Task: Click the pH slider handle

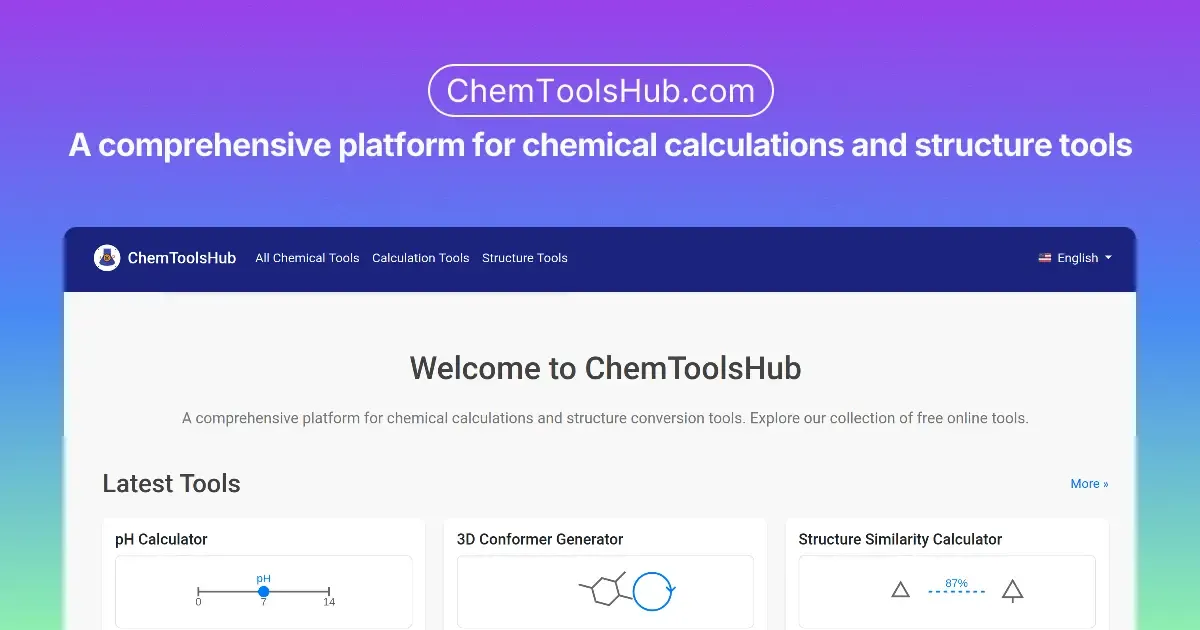Action: pyautogui.click(x=263, y=592)
